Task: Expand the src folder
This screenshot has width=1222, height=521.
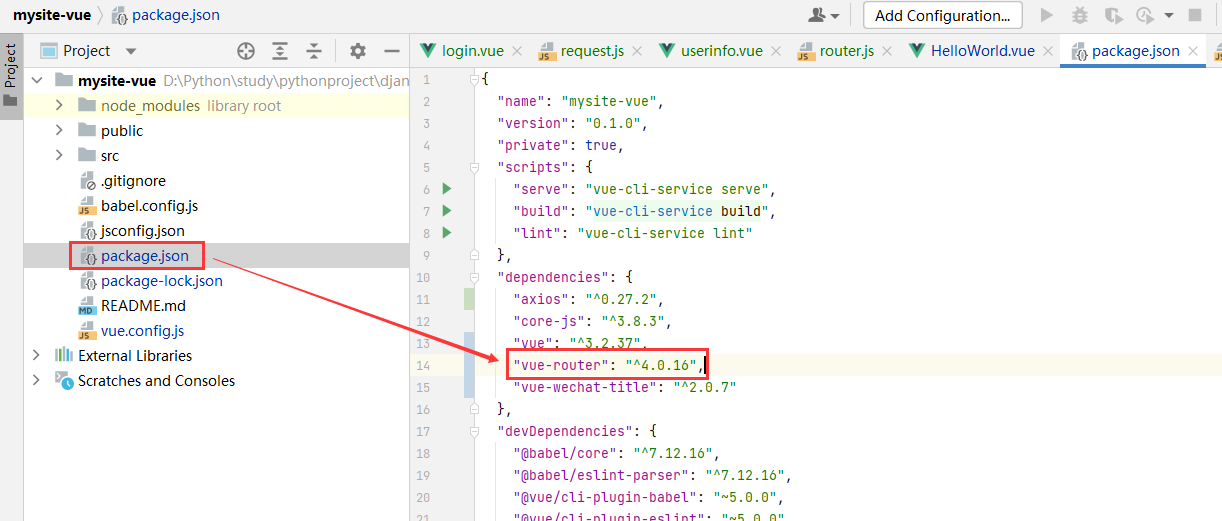Action: coord(59,155)
